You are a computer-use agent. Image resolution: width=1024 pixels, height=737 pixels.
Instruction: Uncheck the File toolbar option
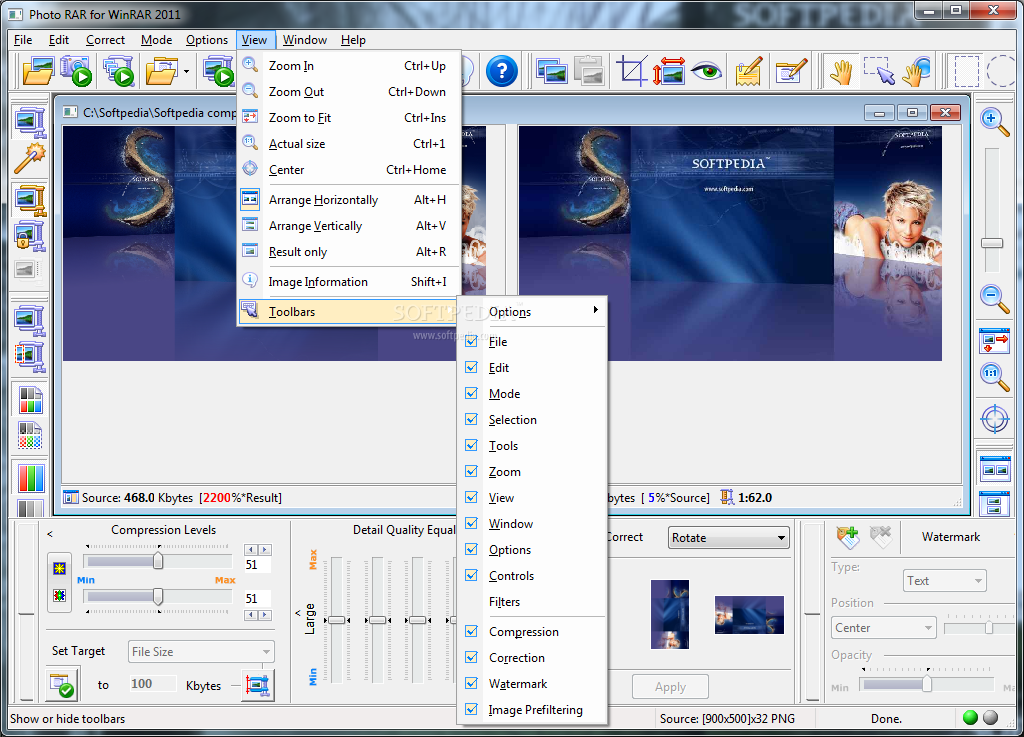tap(472, 341)
